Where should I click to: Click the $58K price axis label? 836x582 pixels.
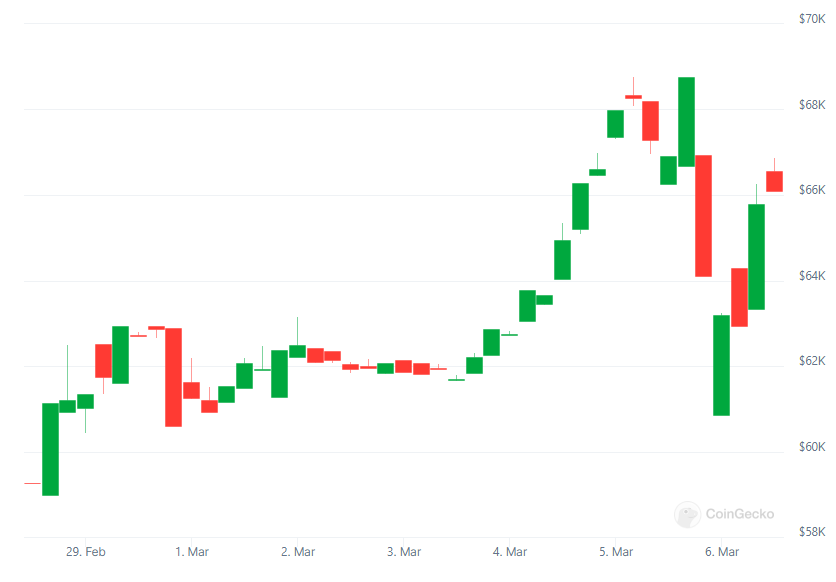[811, 531]
